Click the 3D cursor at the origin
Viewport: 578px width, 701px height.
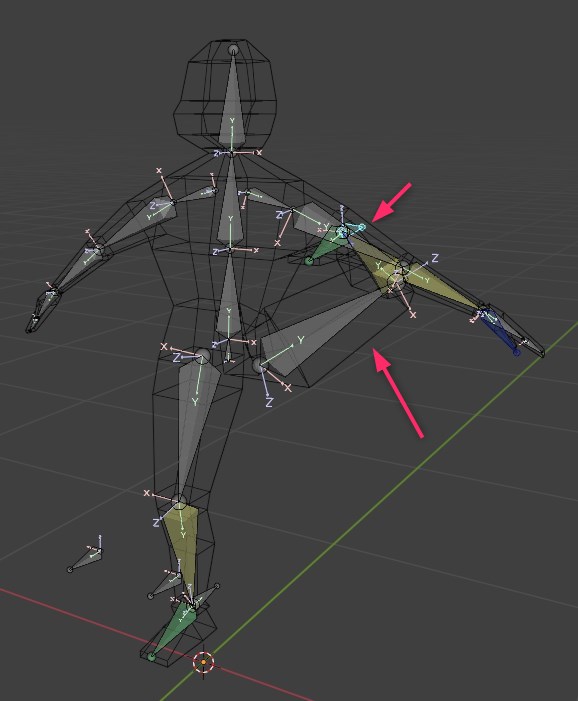click(x=204, y=662)
